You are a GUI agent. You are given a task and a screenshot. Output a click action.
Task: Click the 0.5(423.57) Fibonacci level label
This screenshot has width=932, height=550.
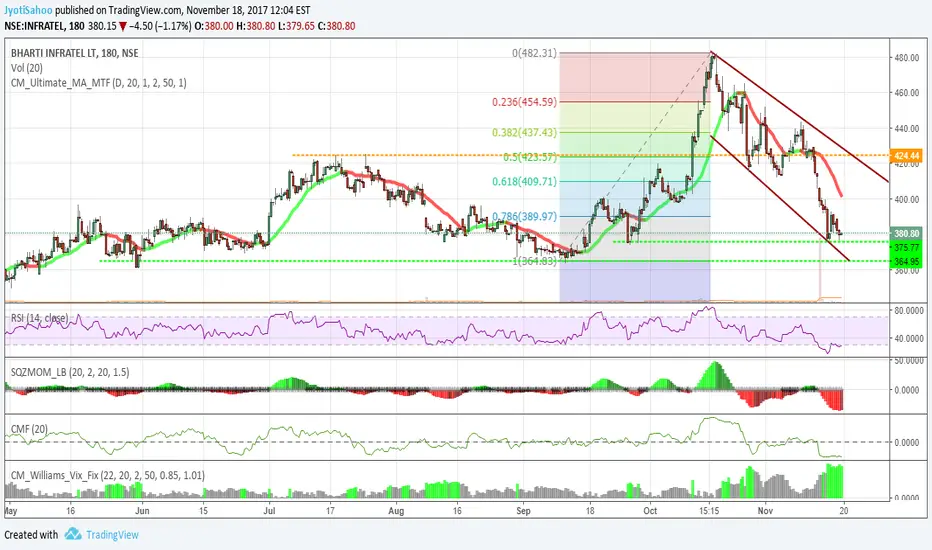530,158
